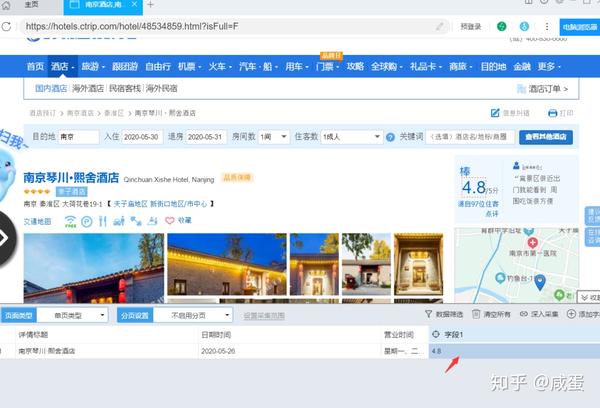
Task: Click the 清空所有 trash icon
Action: coord(476,314)
